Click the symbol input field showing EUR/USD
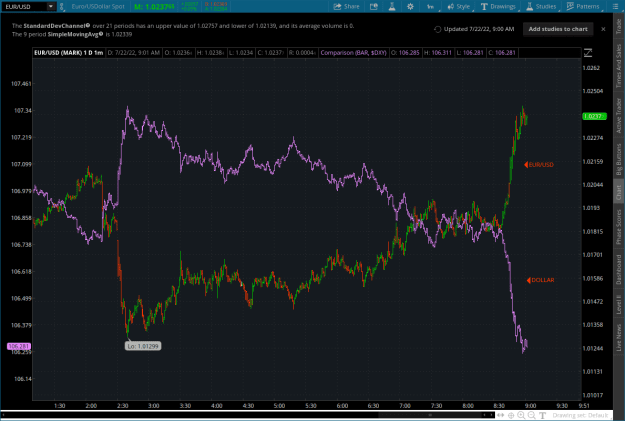 [x=25, y=6]
